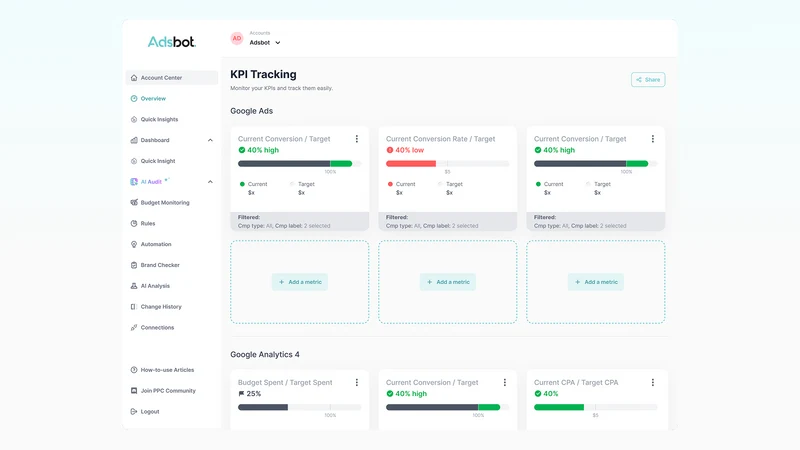The height and width of the screenshot is (450, 800).
Task: Open options menu of third Google Ads Conversion card
Action: coord(653,139)
